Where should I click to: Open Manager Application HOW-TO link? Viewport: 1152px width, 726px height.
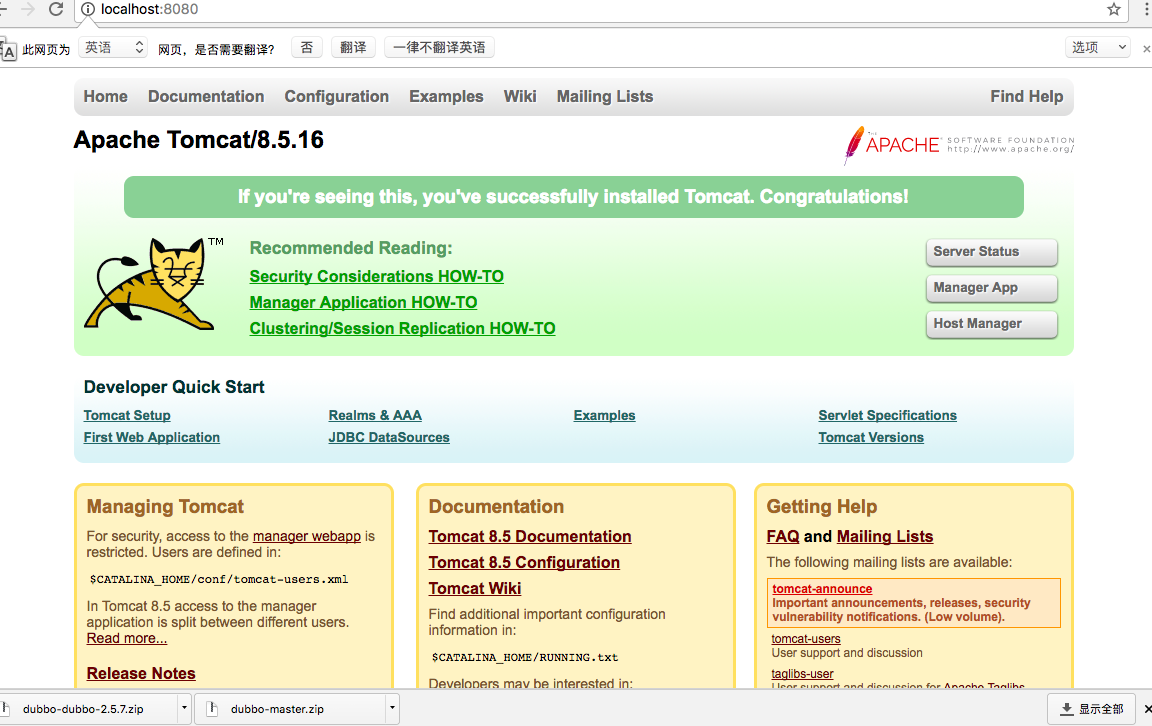pyautogui.click(x=363, y=303)
